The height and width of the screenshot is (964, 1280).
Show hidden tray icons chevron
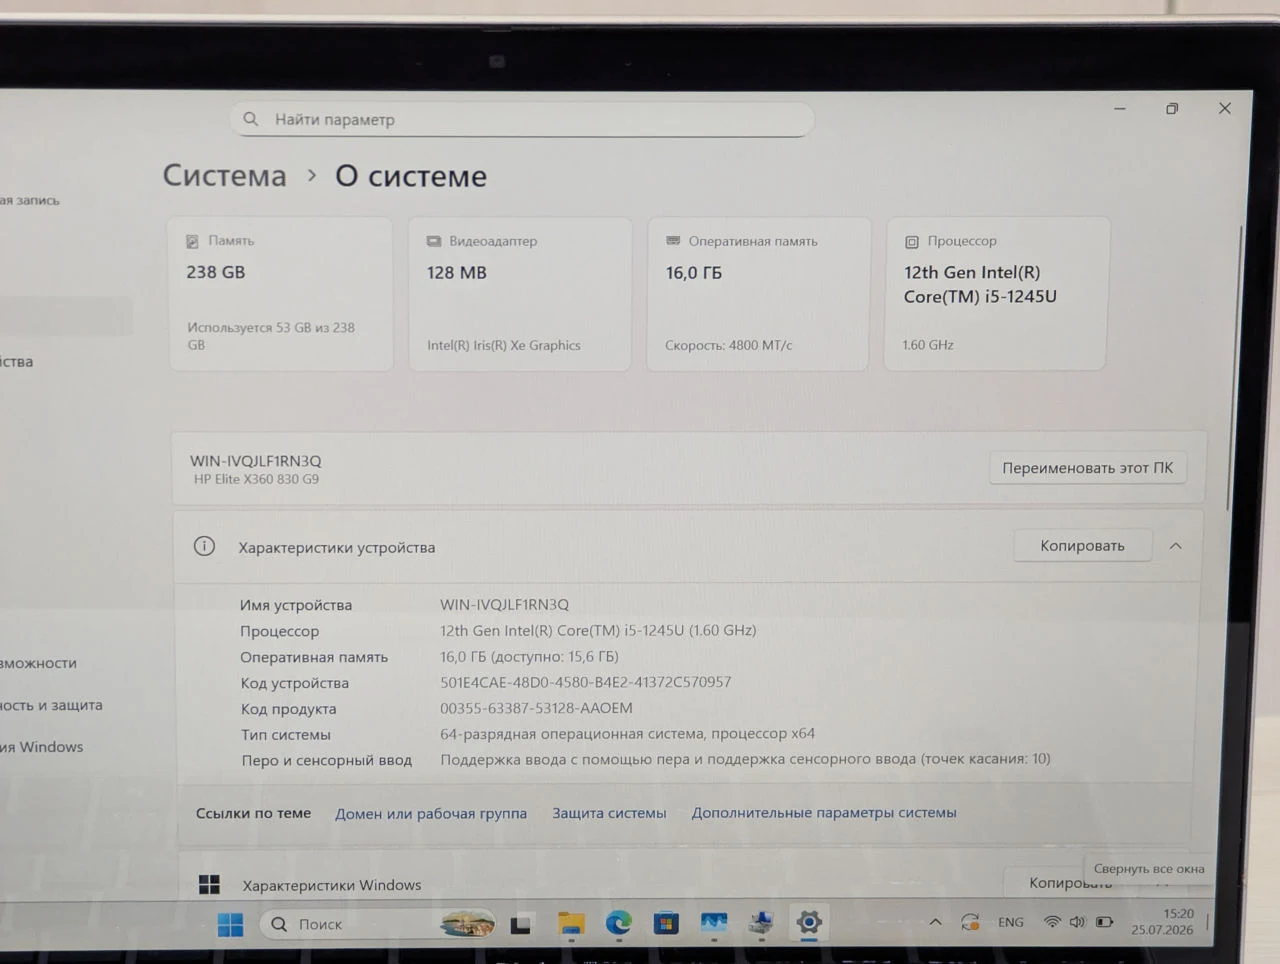point(935,922)
